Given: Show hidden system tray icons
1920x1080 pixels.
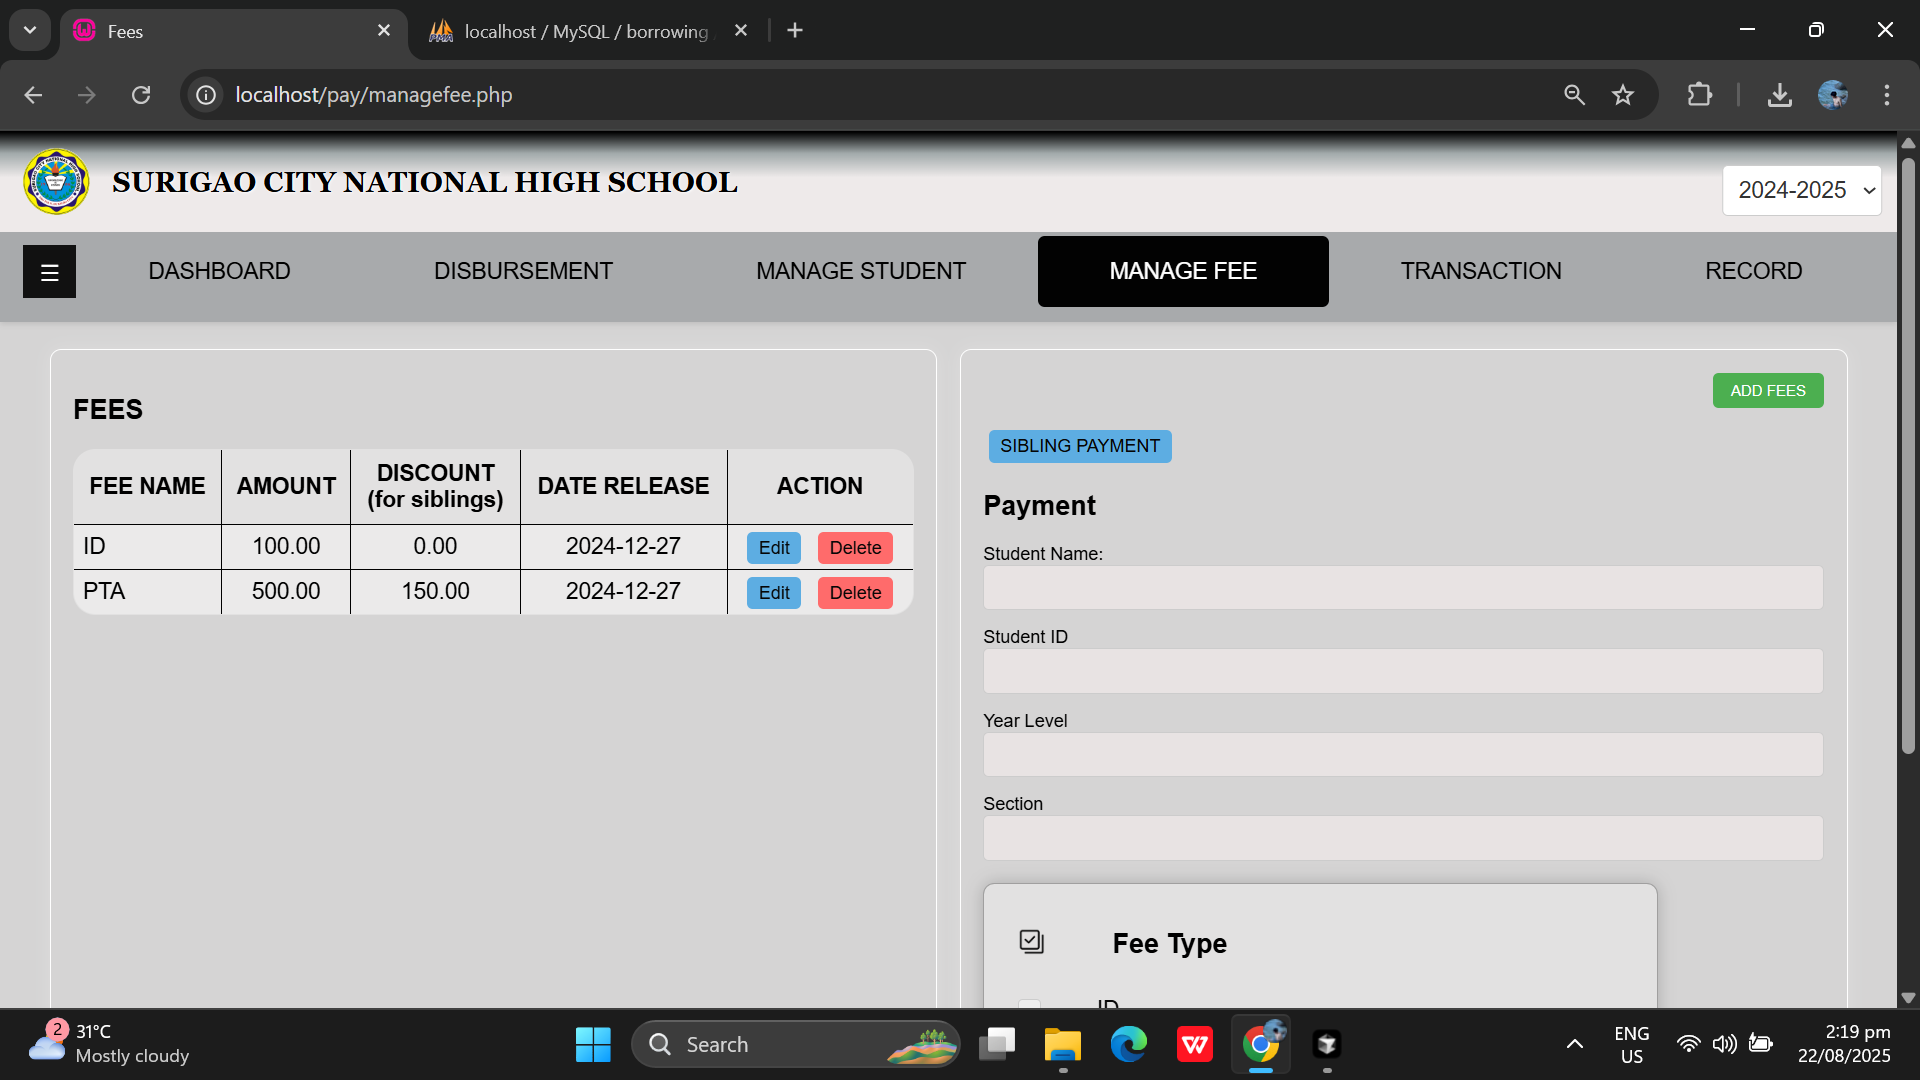Looking at the screenshot, I should point(1574,1045).
